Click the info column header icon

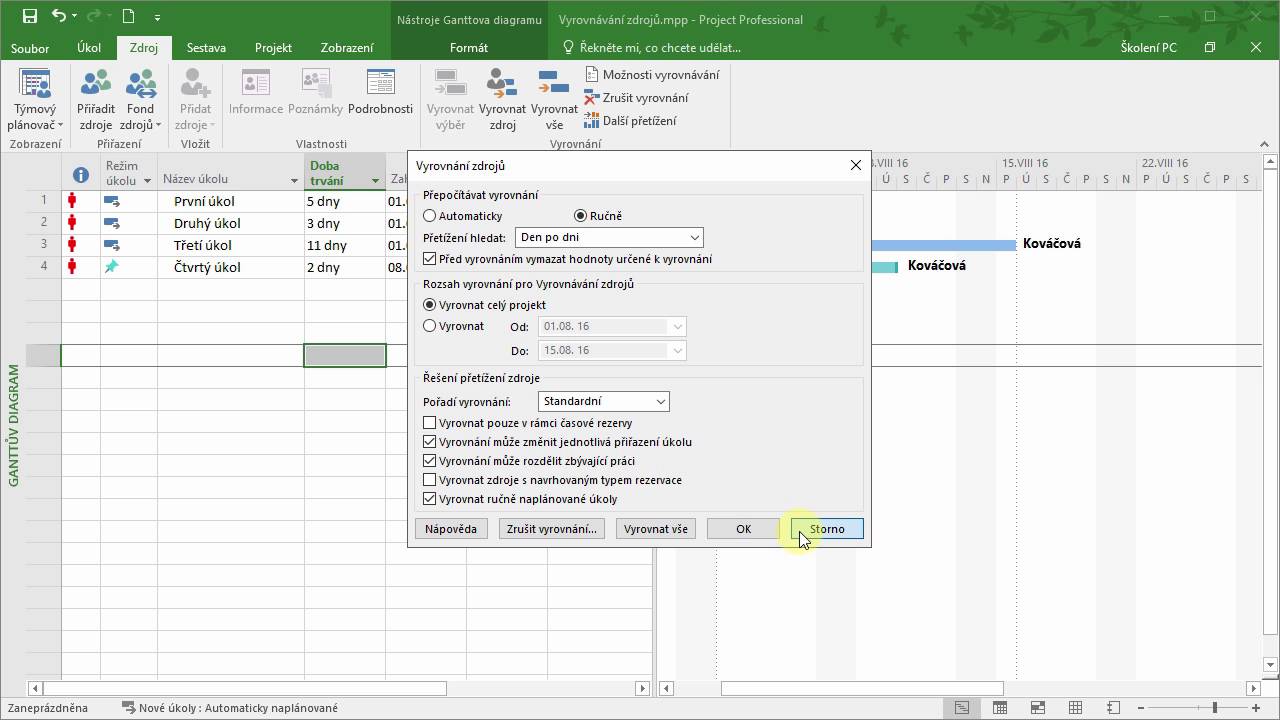pos(81,175)
